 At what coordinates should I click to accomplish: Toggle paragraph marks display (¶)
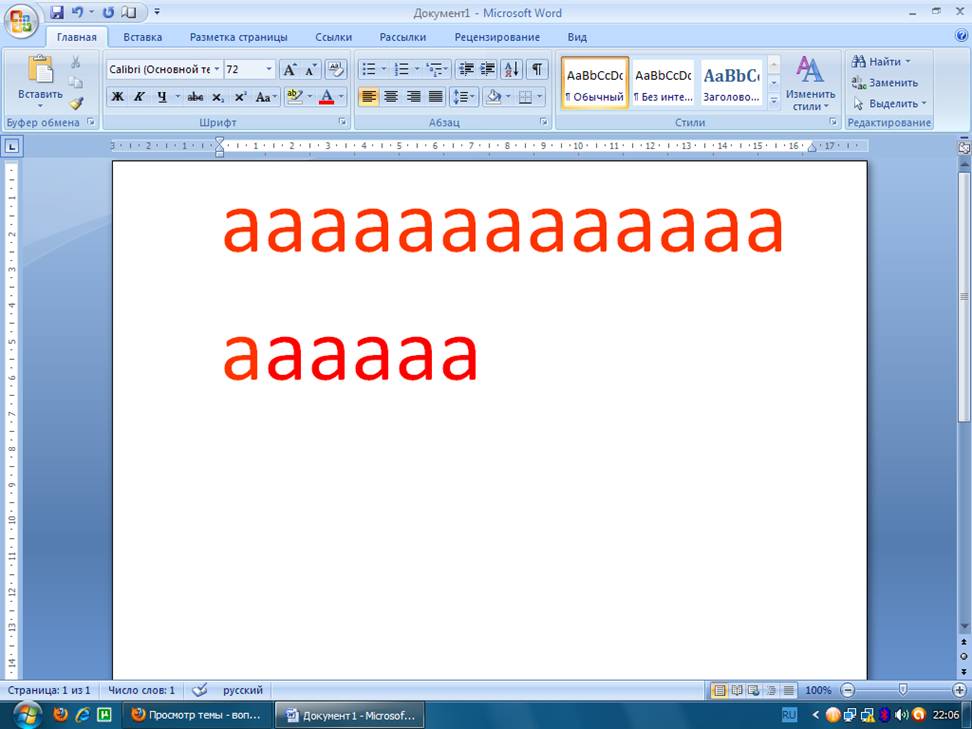538,69
